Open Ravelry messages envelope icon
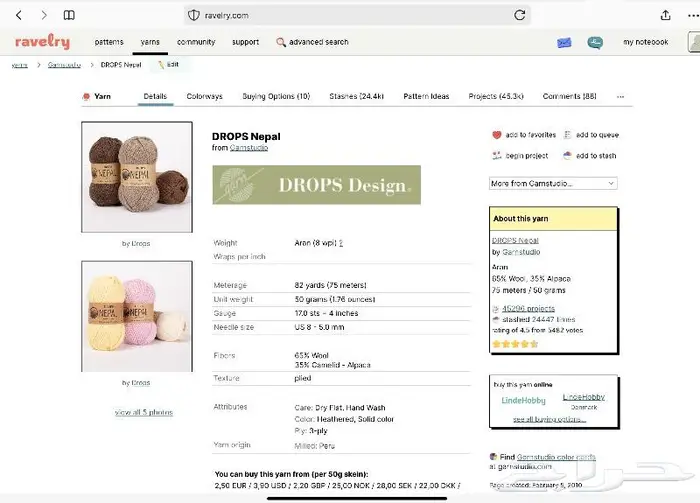 point(565,42)
